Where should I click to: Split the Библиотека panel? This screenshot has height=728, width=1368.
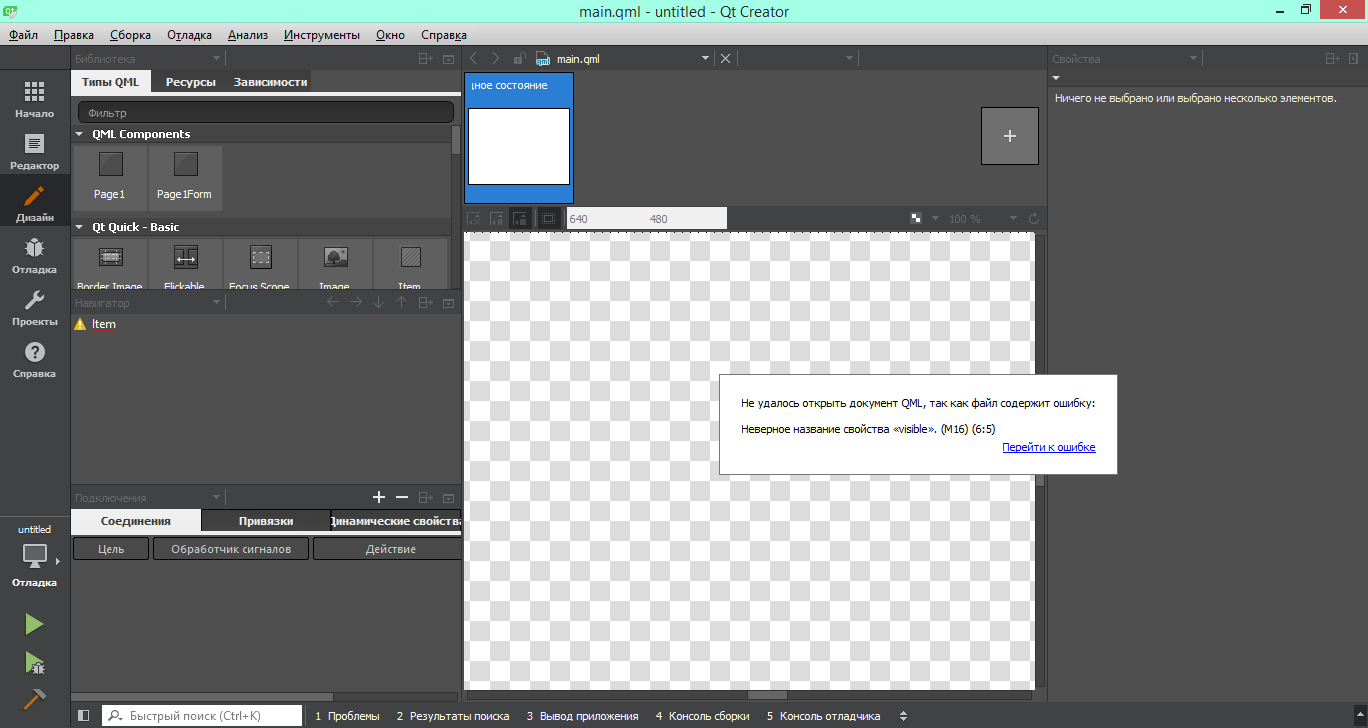(425, 59)
